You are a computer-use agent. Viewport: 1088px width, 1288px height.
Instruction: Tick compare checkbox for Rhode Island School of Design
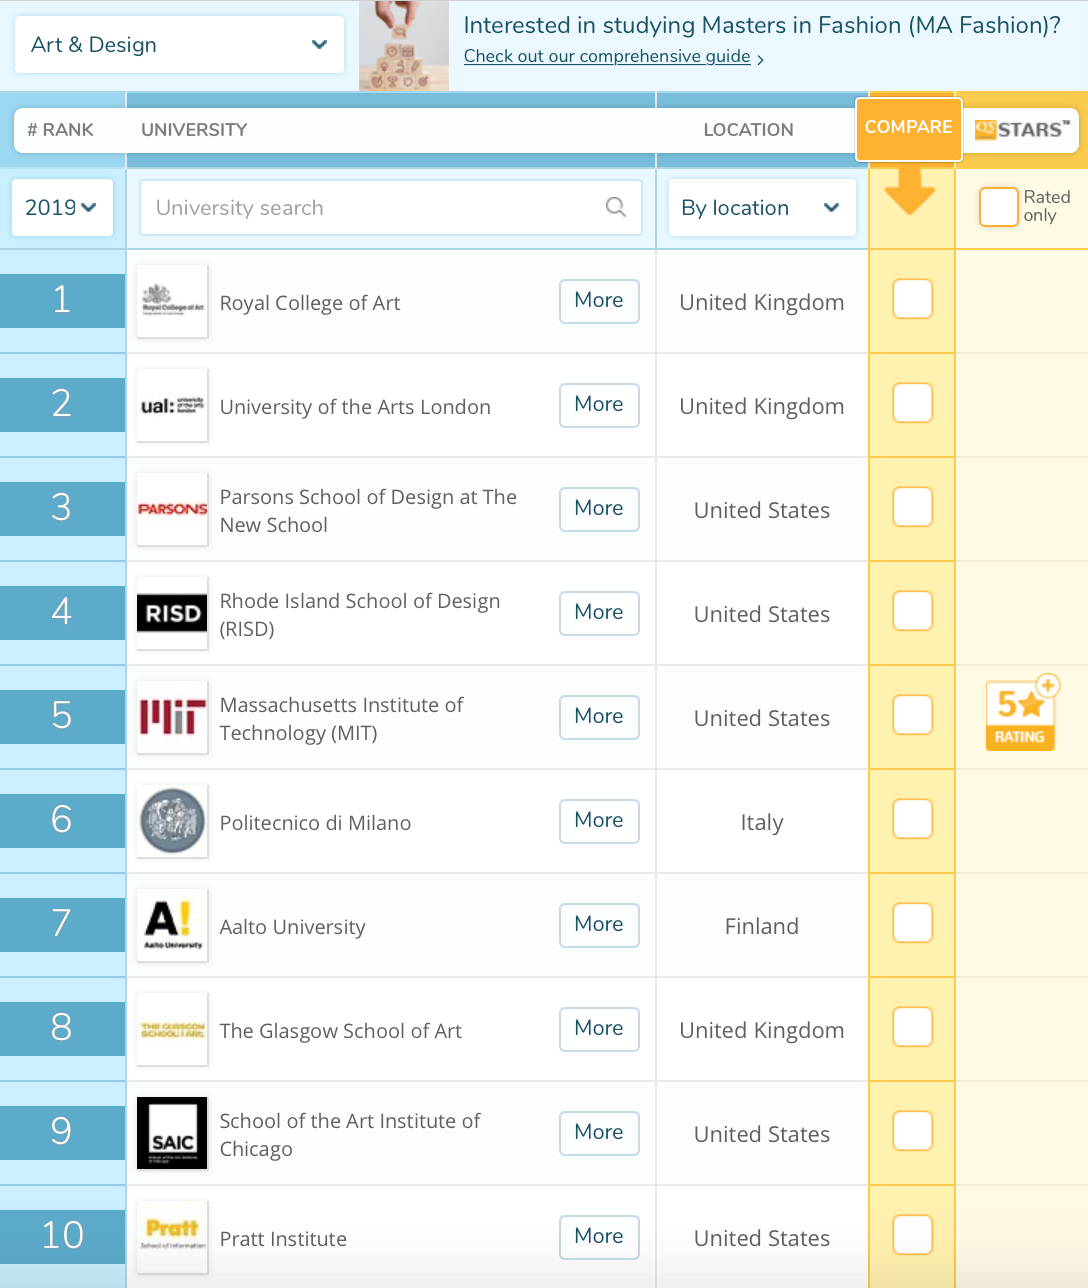coord(912,611)
